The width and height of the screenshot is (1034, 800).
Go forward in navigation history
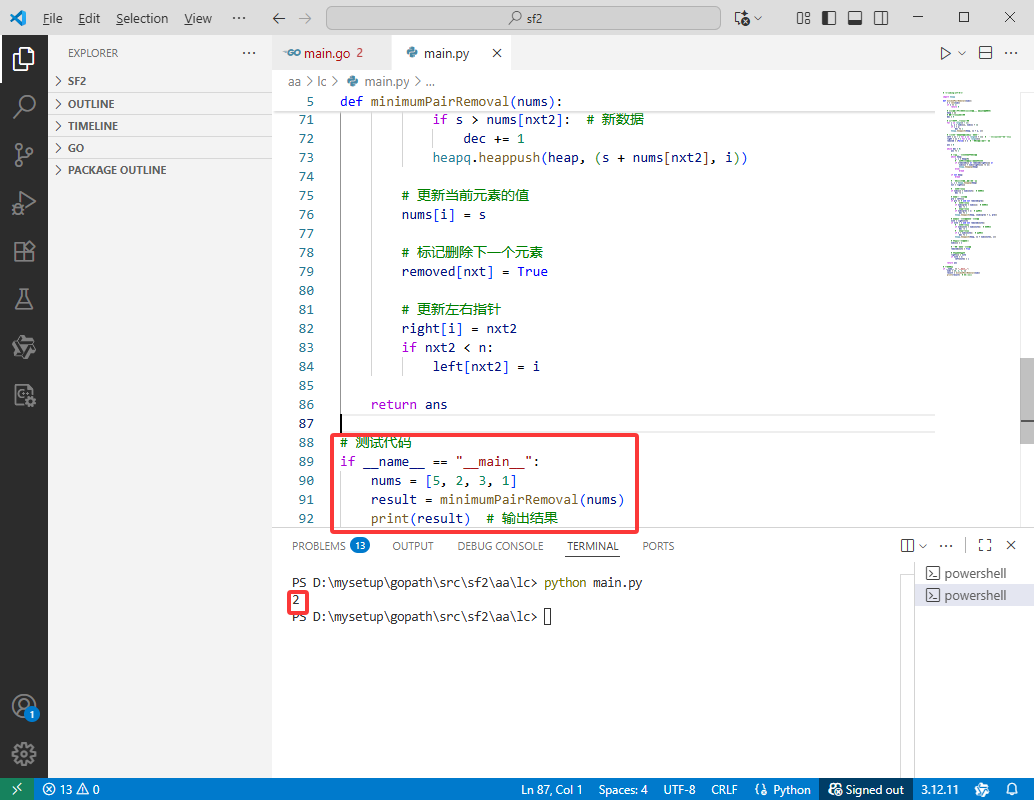pyautogui.click(x=305, y=18)
